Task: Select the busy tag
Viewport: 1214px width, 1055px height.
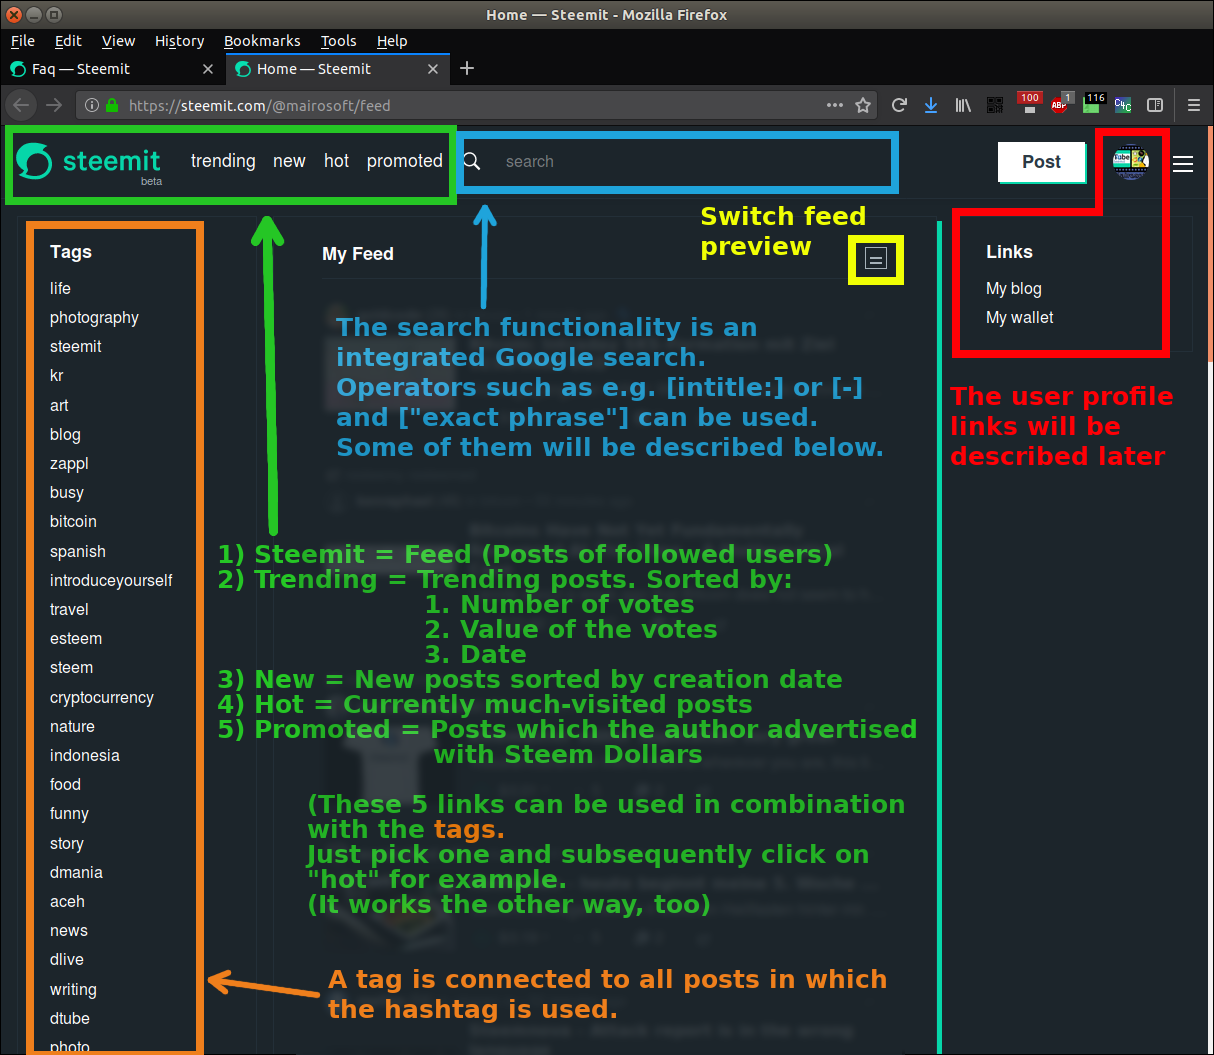Action: pyautogui.click(x=67, y=492)
